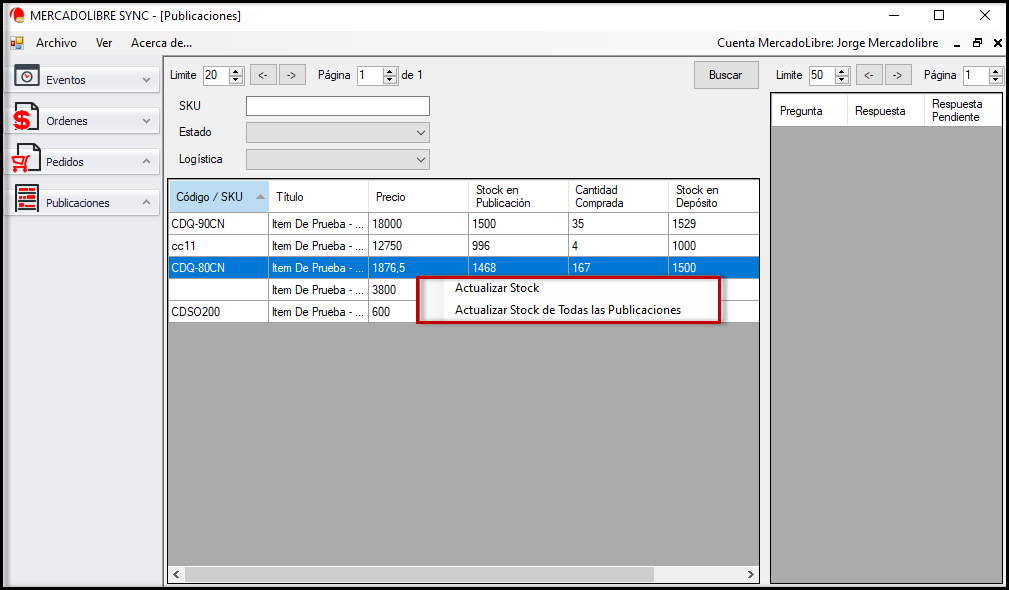Select the cc11 SKU cell
The image size is (1009, 590).
click(x=219, y=246)
